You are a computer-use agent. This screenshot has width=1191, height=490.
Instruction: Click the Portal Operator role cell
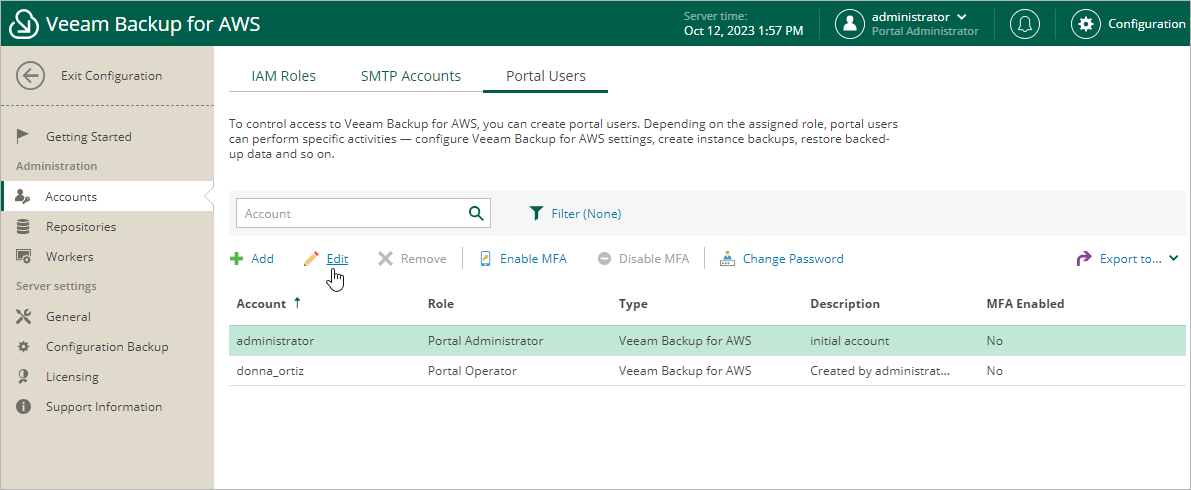coord(472,371)
